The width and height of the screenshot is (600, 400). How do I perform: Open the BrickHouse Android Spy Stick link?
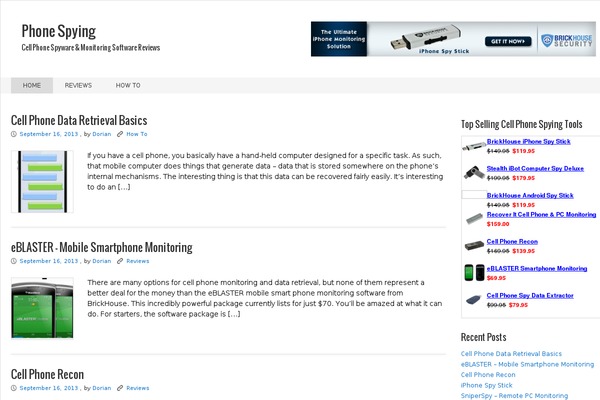coord(530,196)
